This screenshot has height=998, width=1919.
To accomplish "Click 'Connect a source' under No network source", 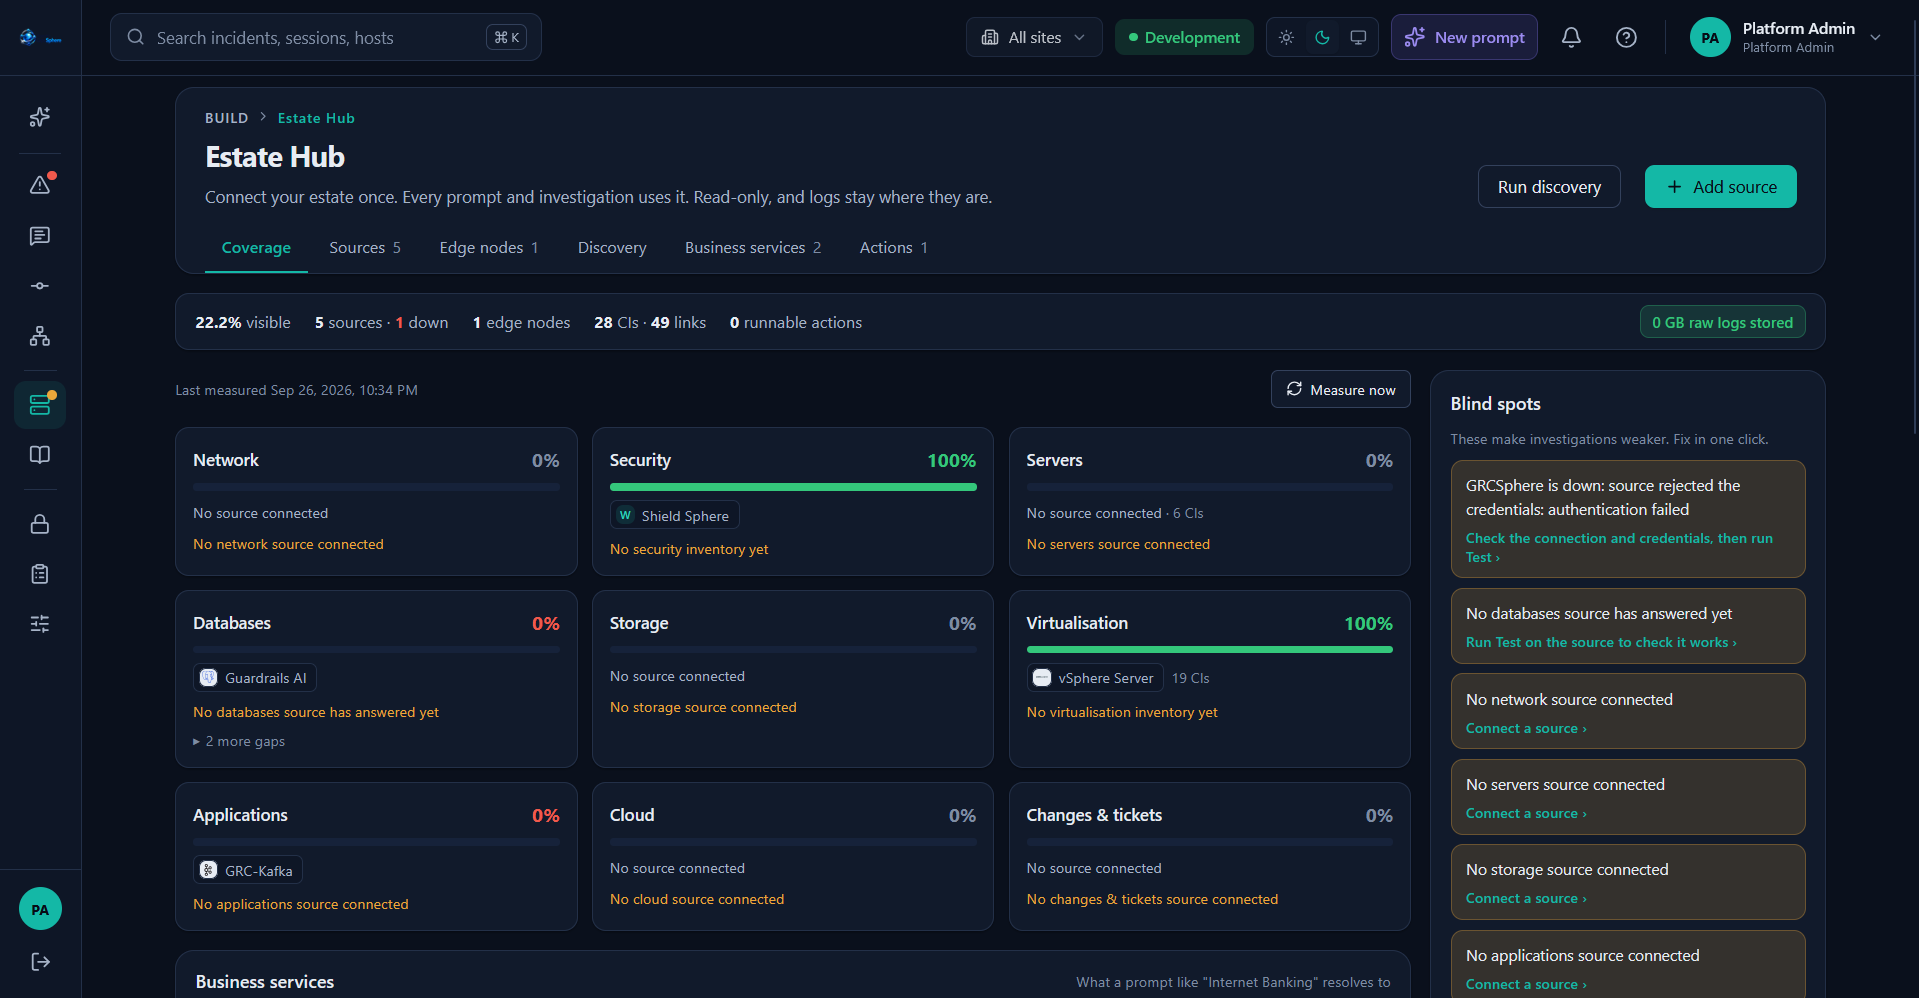I will pos(1526,729).
